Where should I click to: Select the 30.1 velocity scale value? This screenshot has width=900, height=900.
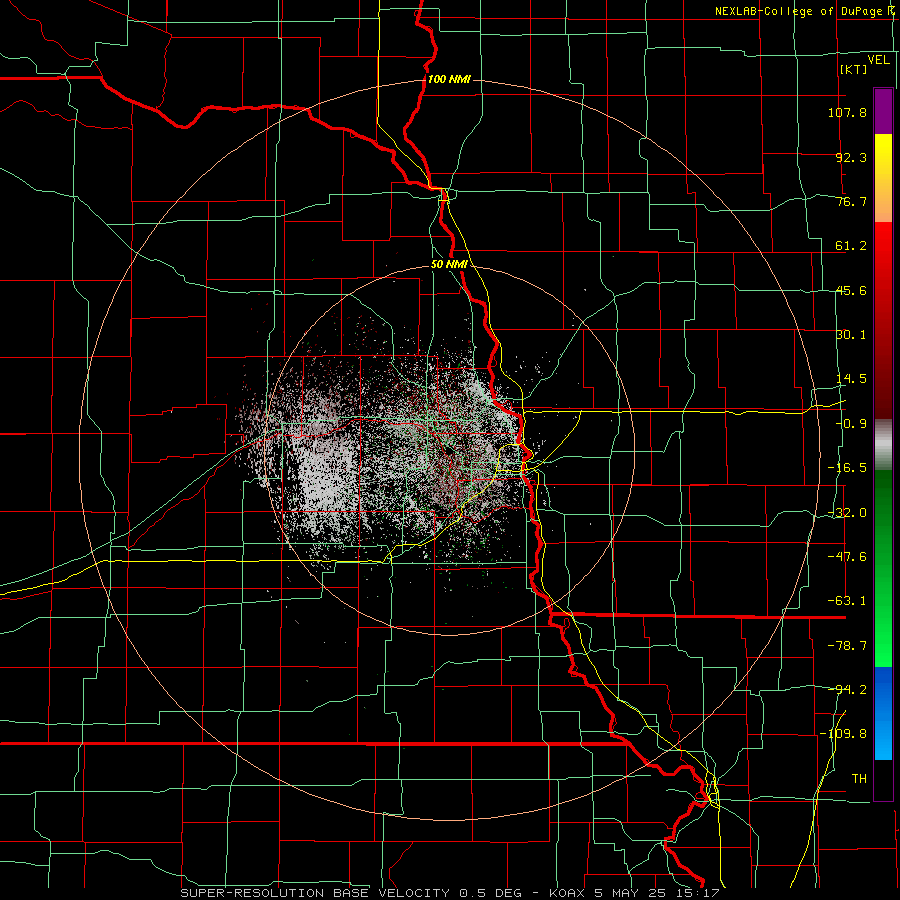pyautogui.click(x=851, y=335)
